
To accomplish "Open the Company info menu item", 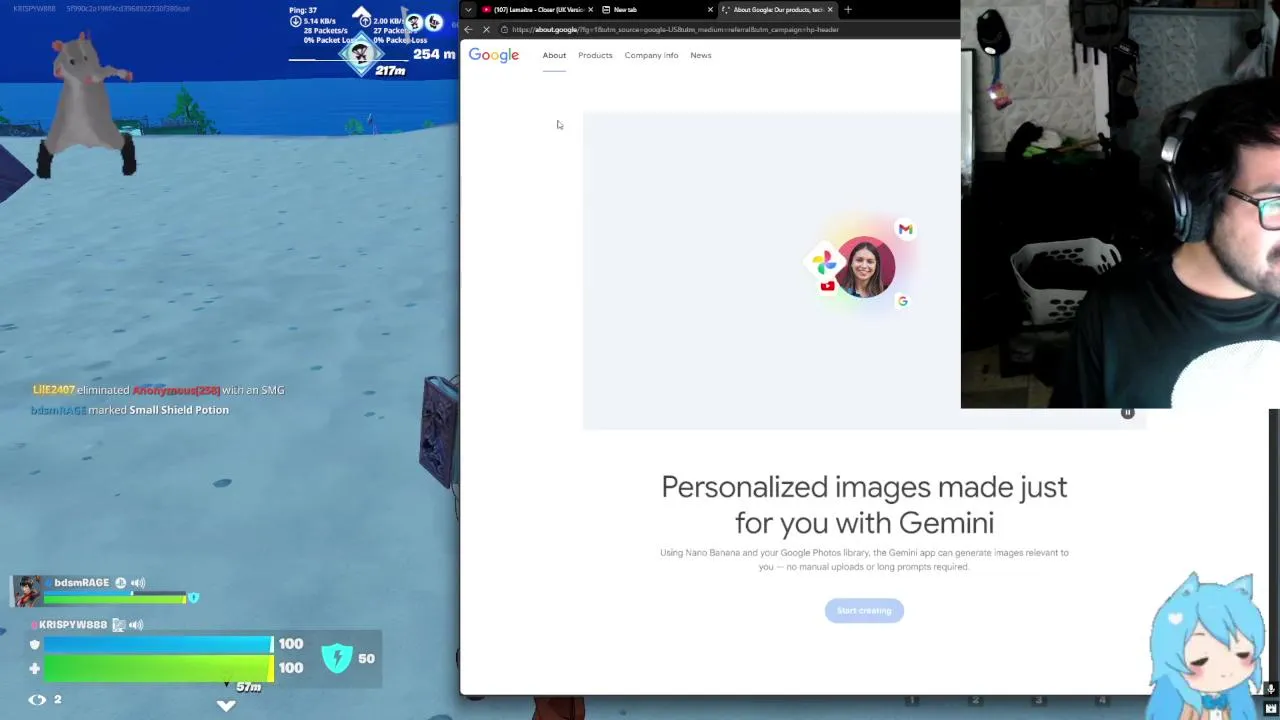I will point(651,55).
